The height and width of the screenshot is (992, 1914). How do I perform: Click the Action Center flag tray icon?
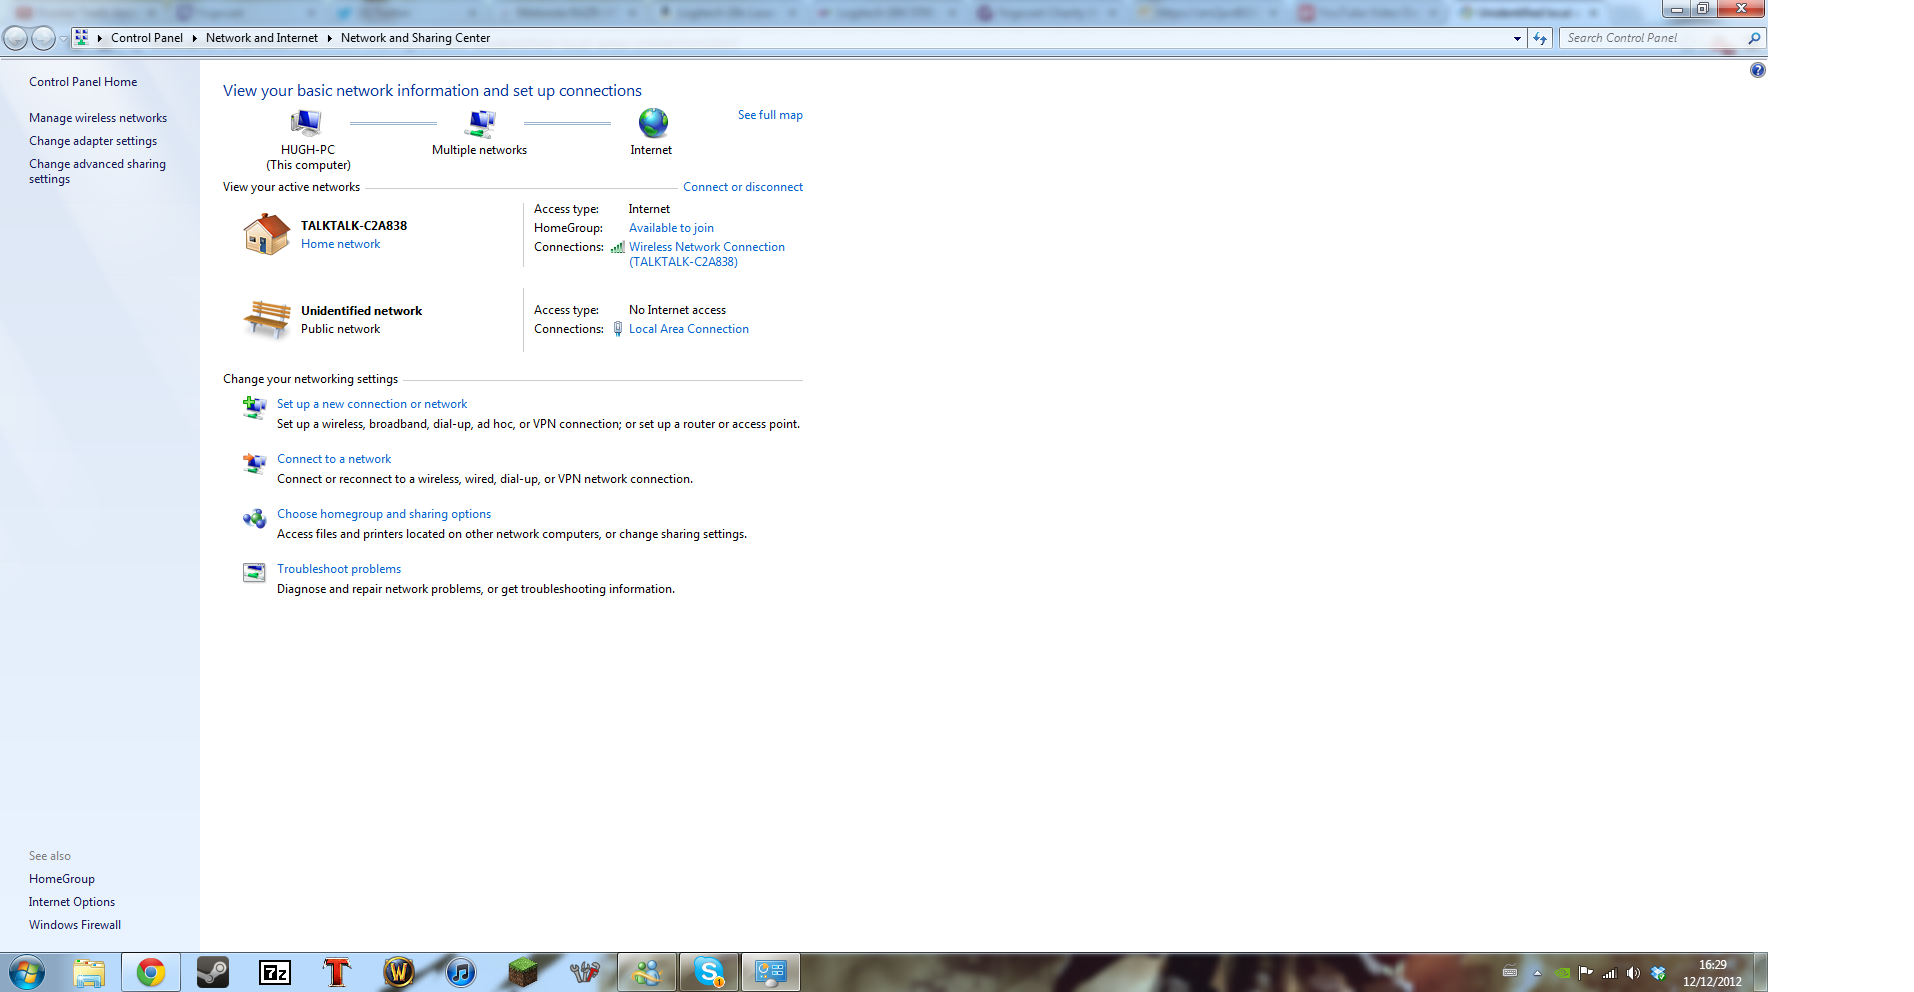(1585, 973)
